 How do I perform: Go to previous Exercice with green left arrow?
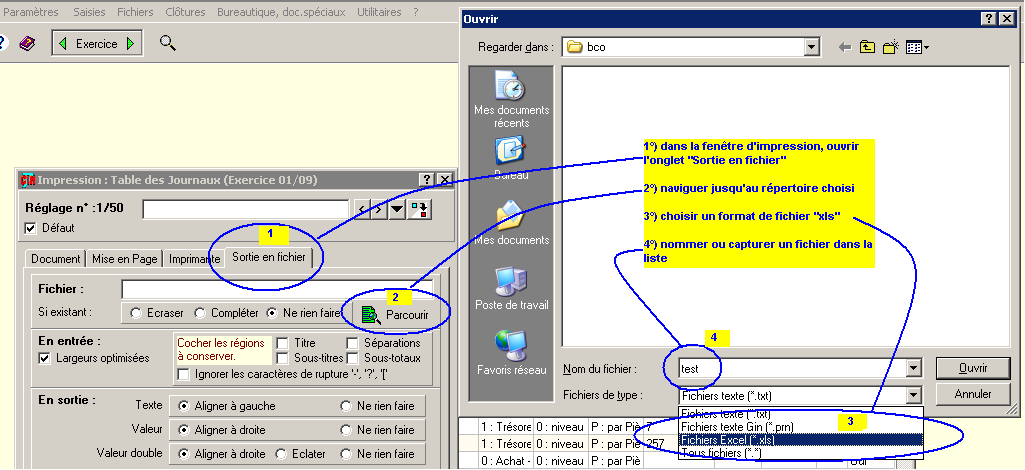(63, 44)
